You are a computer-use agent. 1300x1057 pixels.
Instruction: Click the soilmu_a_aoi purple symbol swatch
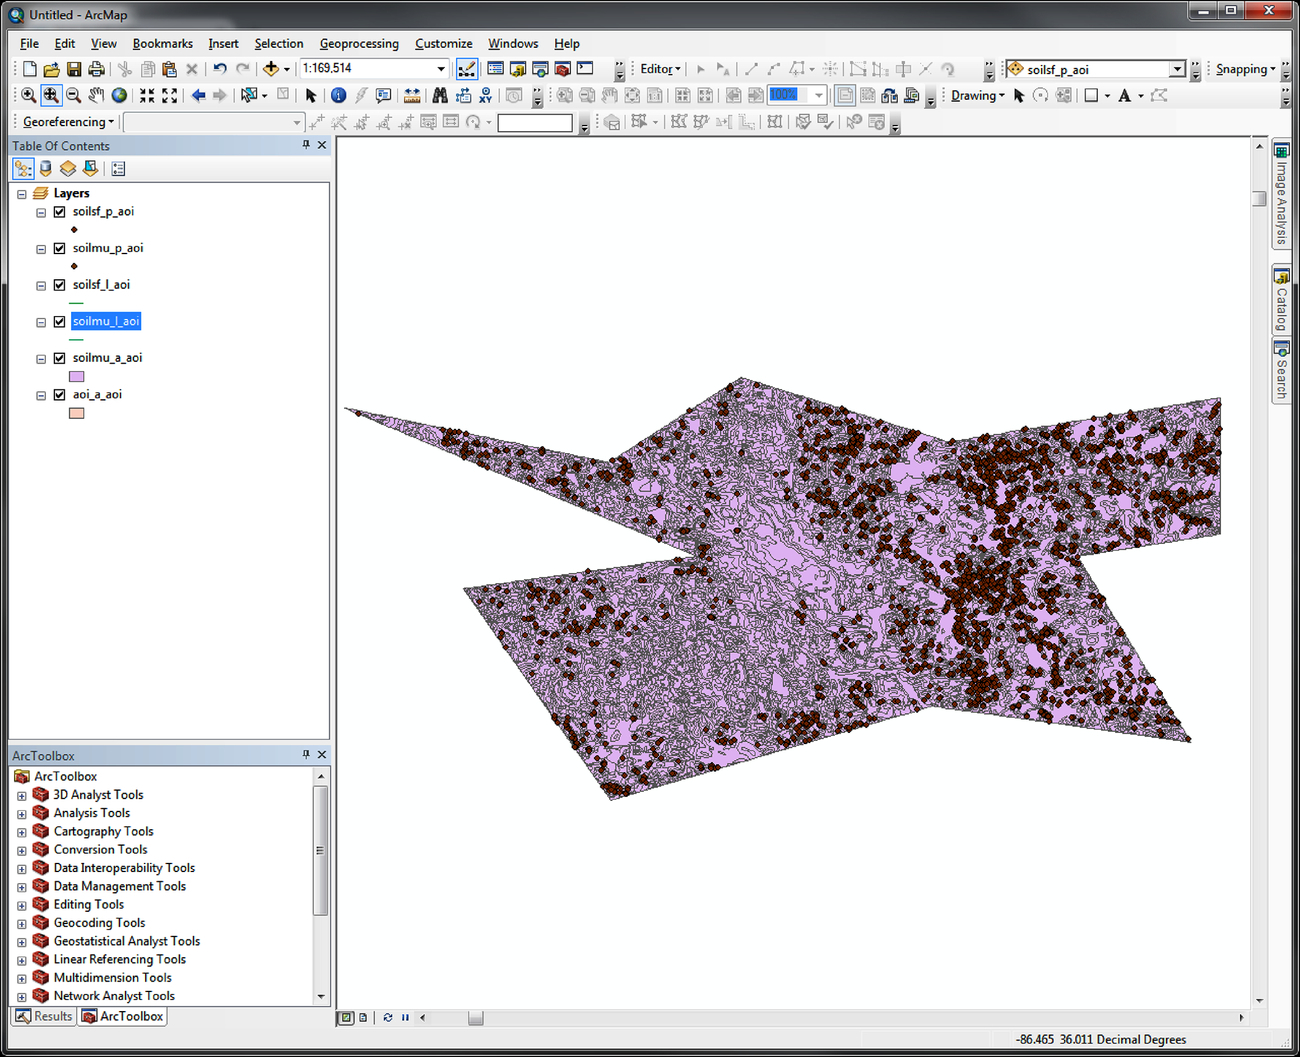[76, 377]
